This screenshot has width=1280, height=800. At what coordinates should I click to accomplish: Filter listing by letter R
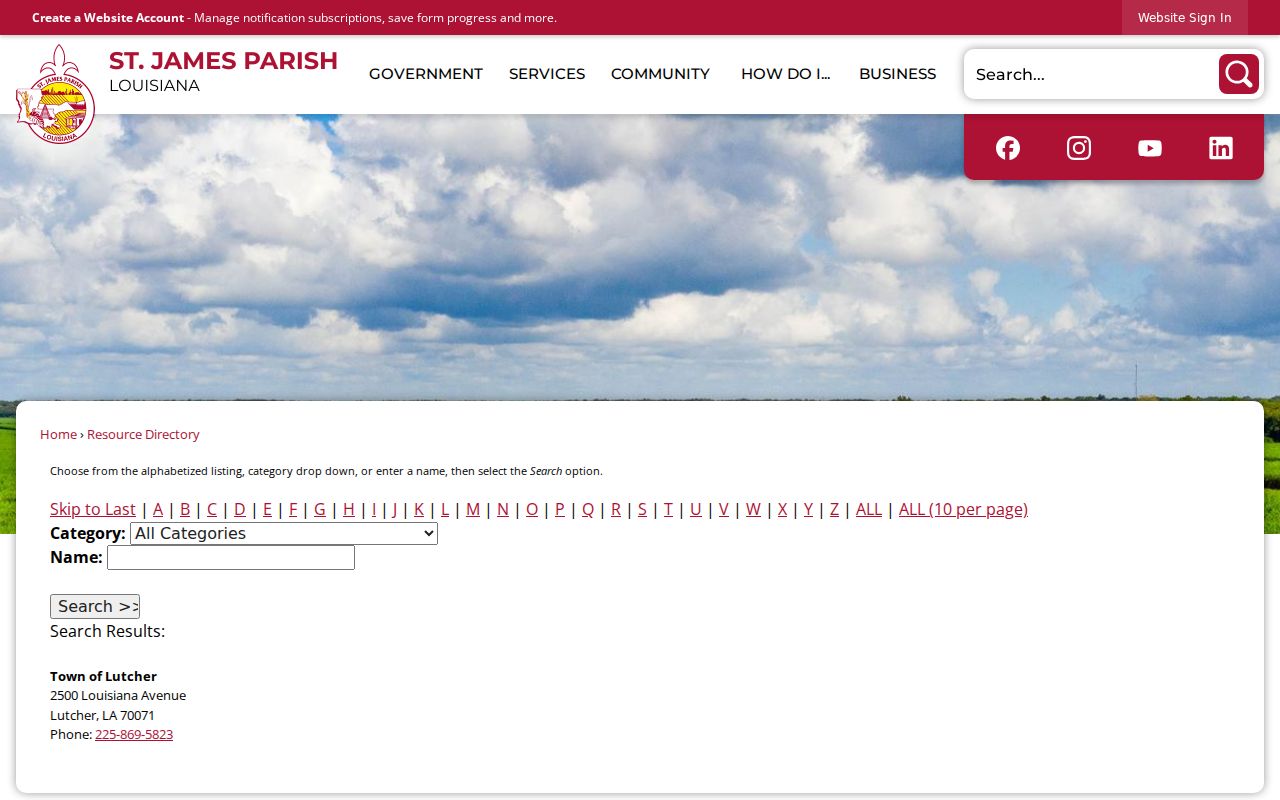(616, 510)
